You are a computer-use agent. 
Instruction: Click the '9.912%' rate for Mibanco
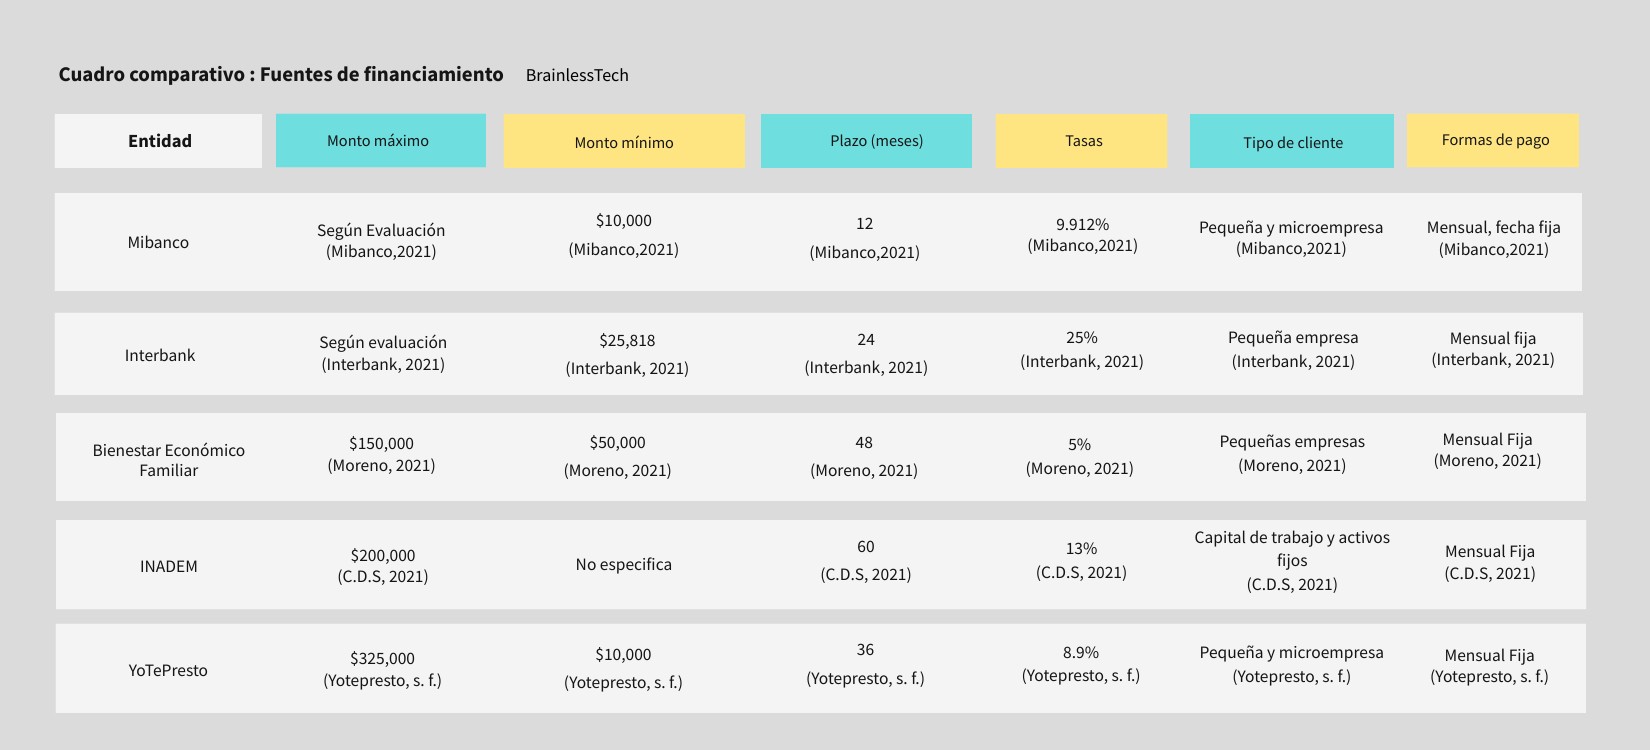1082,225
